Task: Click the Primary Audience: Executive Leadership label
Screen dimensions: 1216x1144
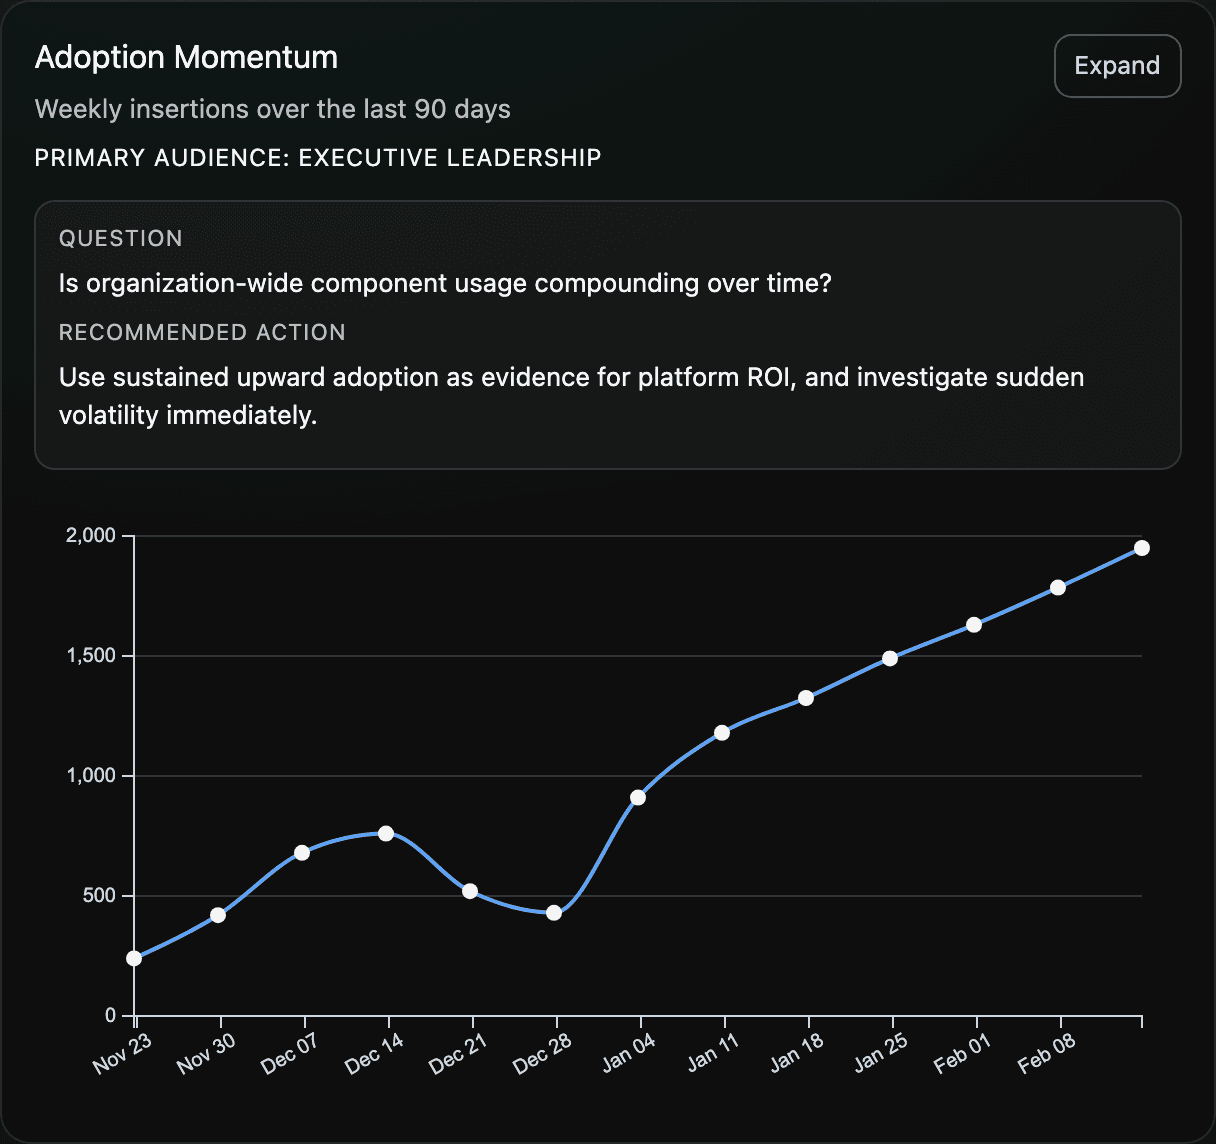Action: coord(318,157)
